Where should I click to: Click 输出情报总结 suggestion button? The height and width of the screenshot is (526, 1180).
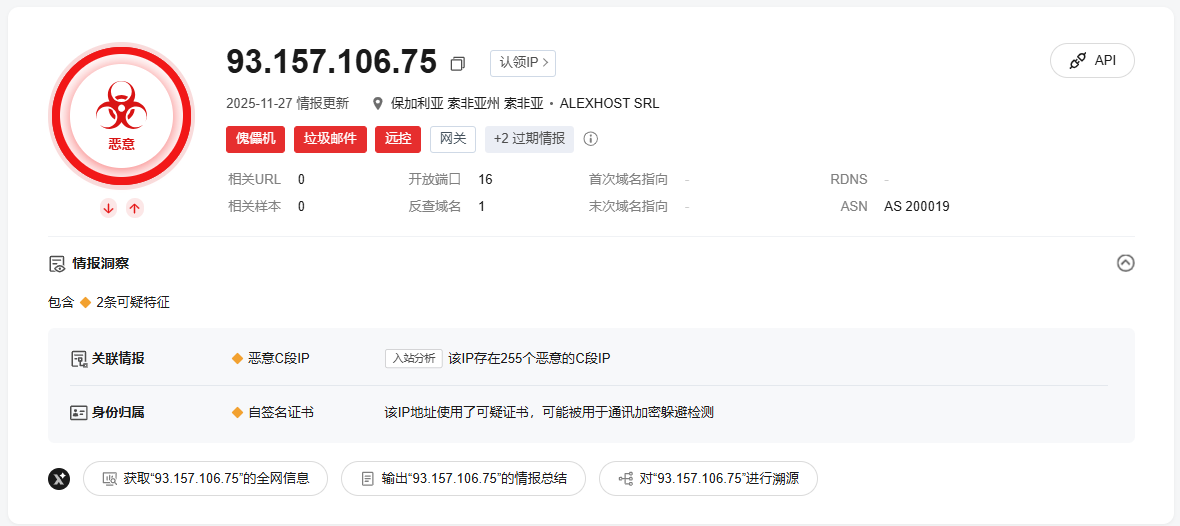[x=463, y=479]
